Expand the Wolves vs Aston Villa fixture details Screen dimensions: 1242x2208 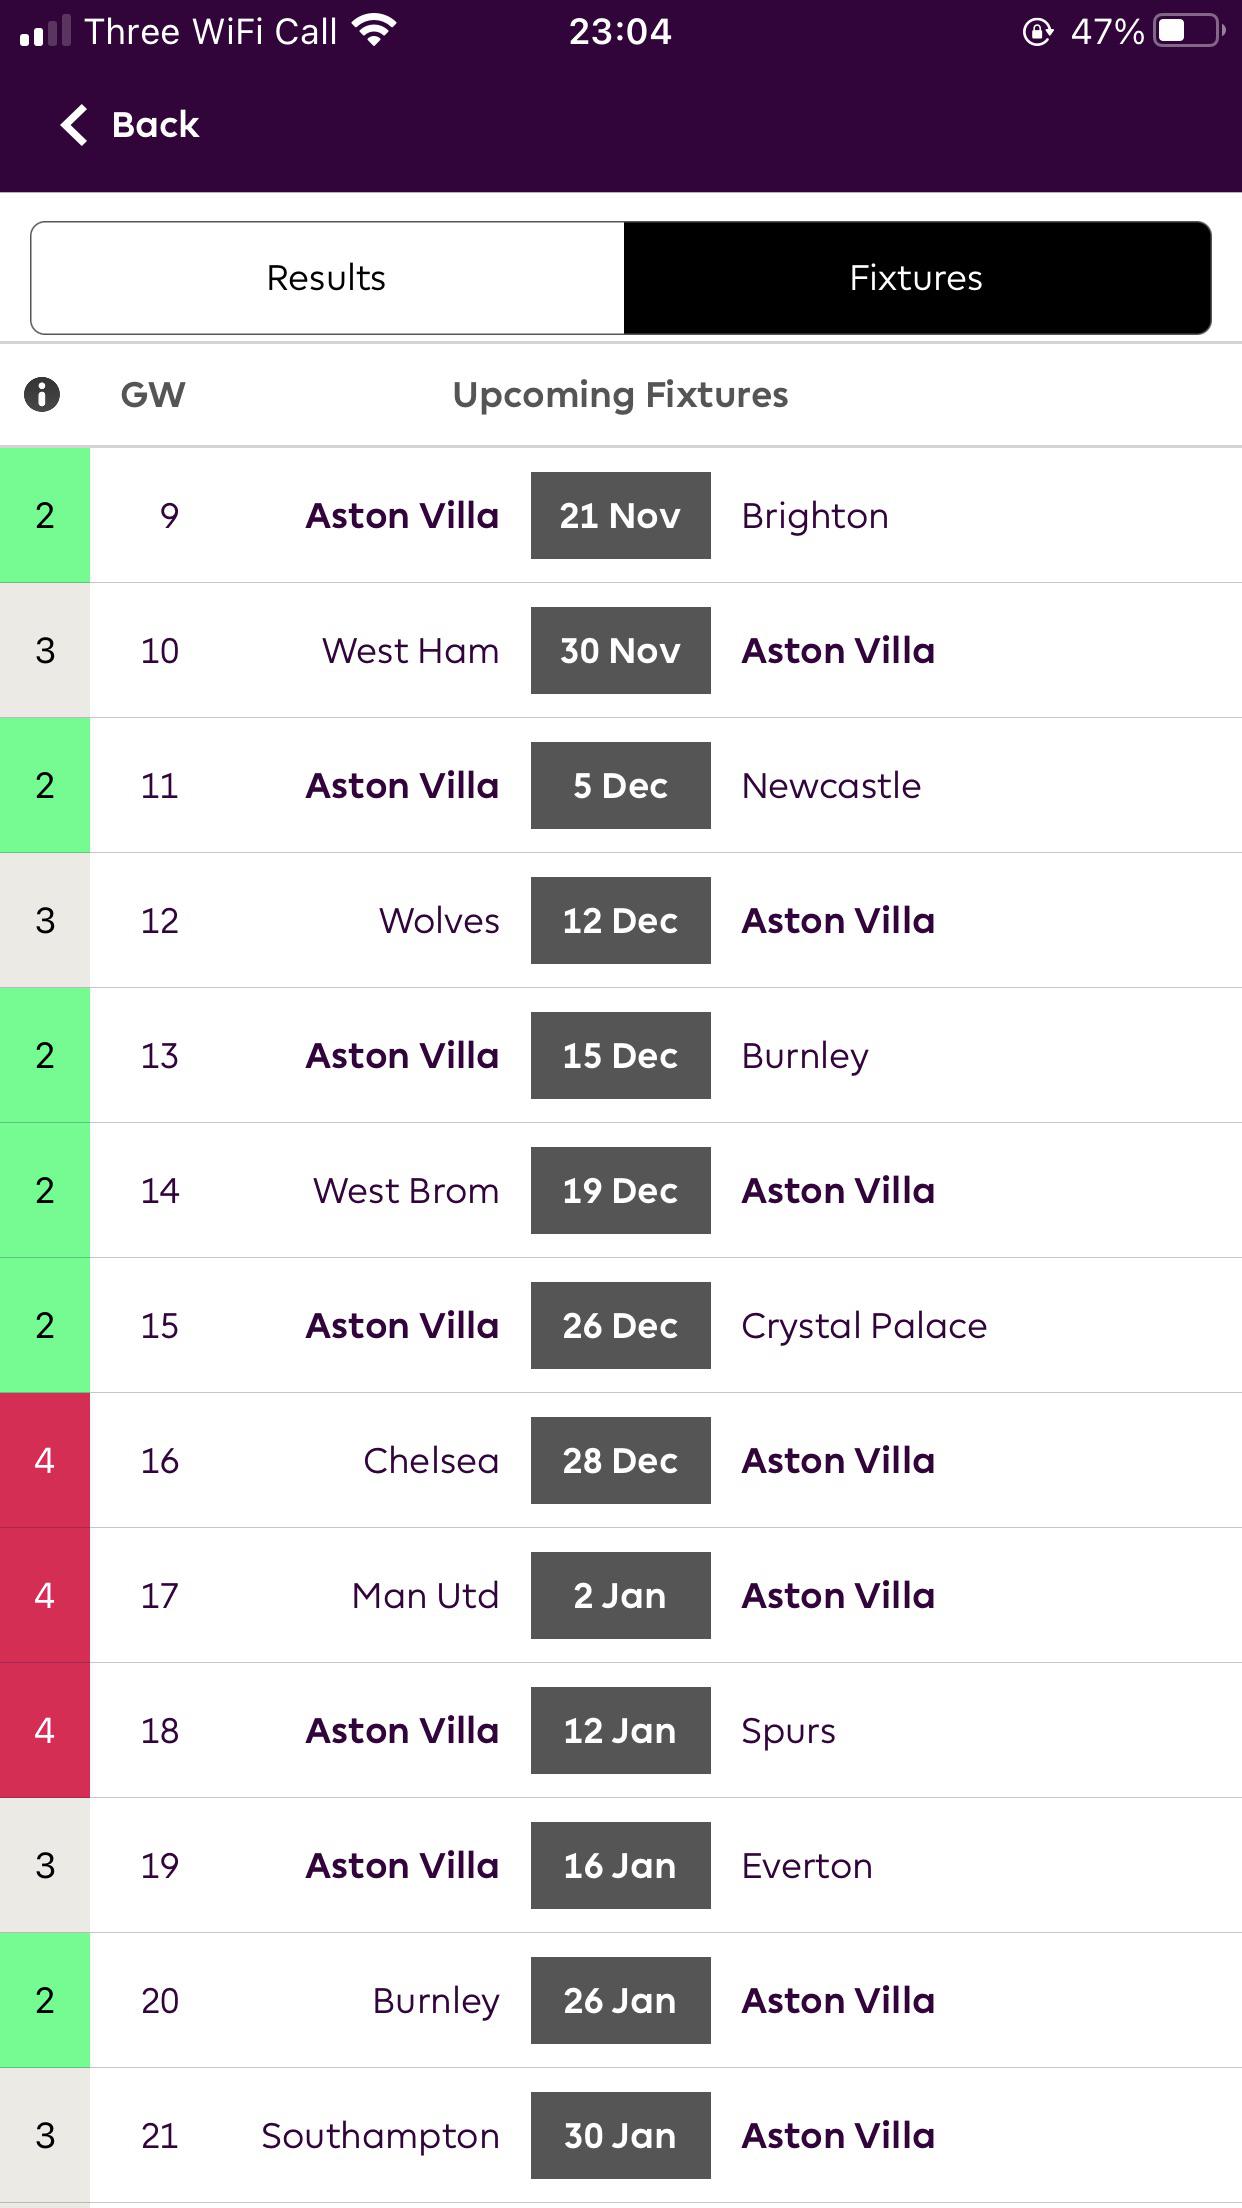click(x=620, y=920)
